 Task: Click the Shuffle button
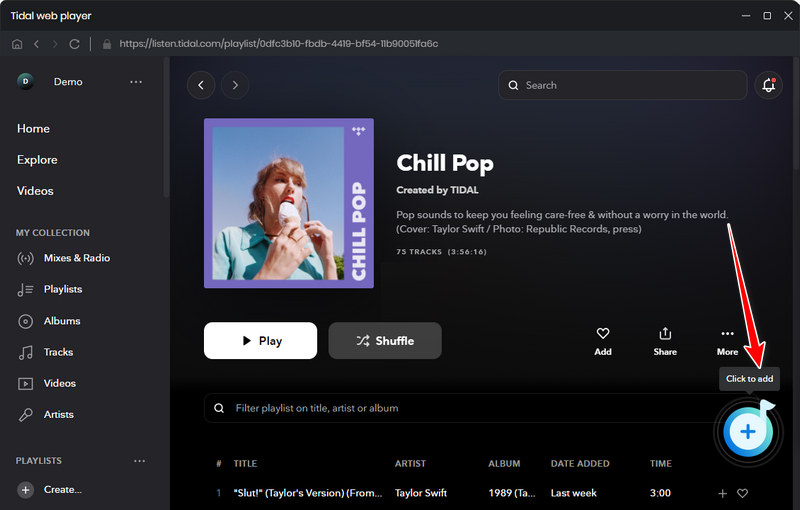tap(385, 341)
